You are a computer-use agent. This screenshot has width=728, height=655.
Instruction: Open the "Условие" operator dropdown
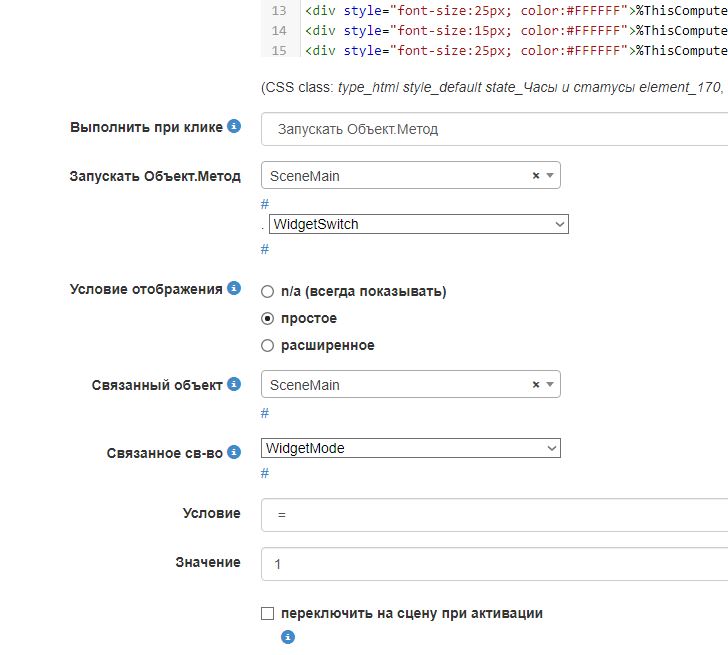494,514
